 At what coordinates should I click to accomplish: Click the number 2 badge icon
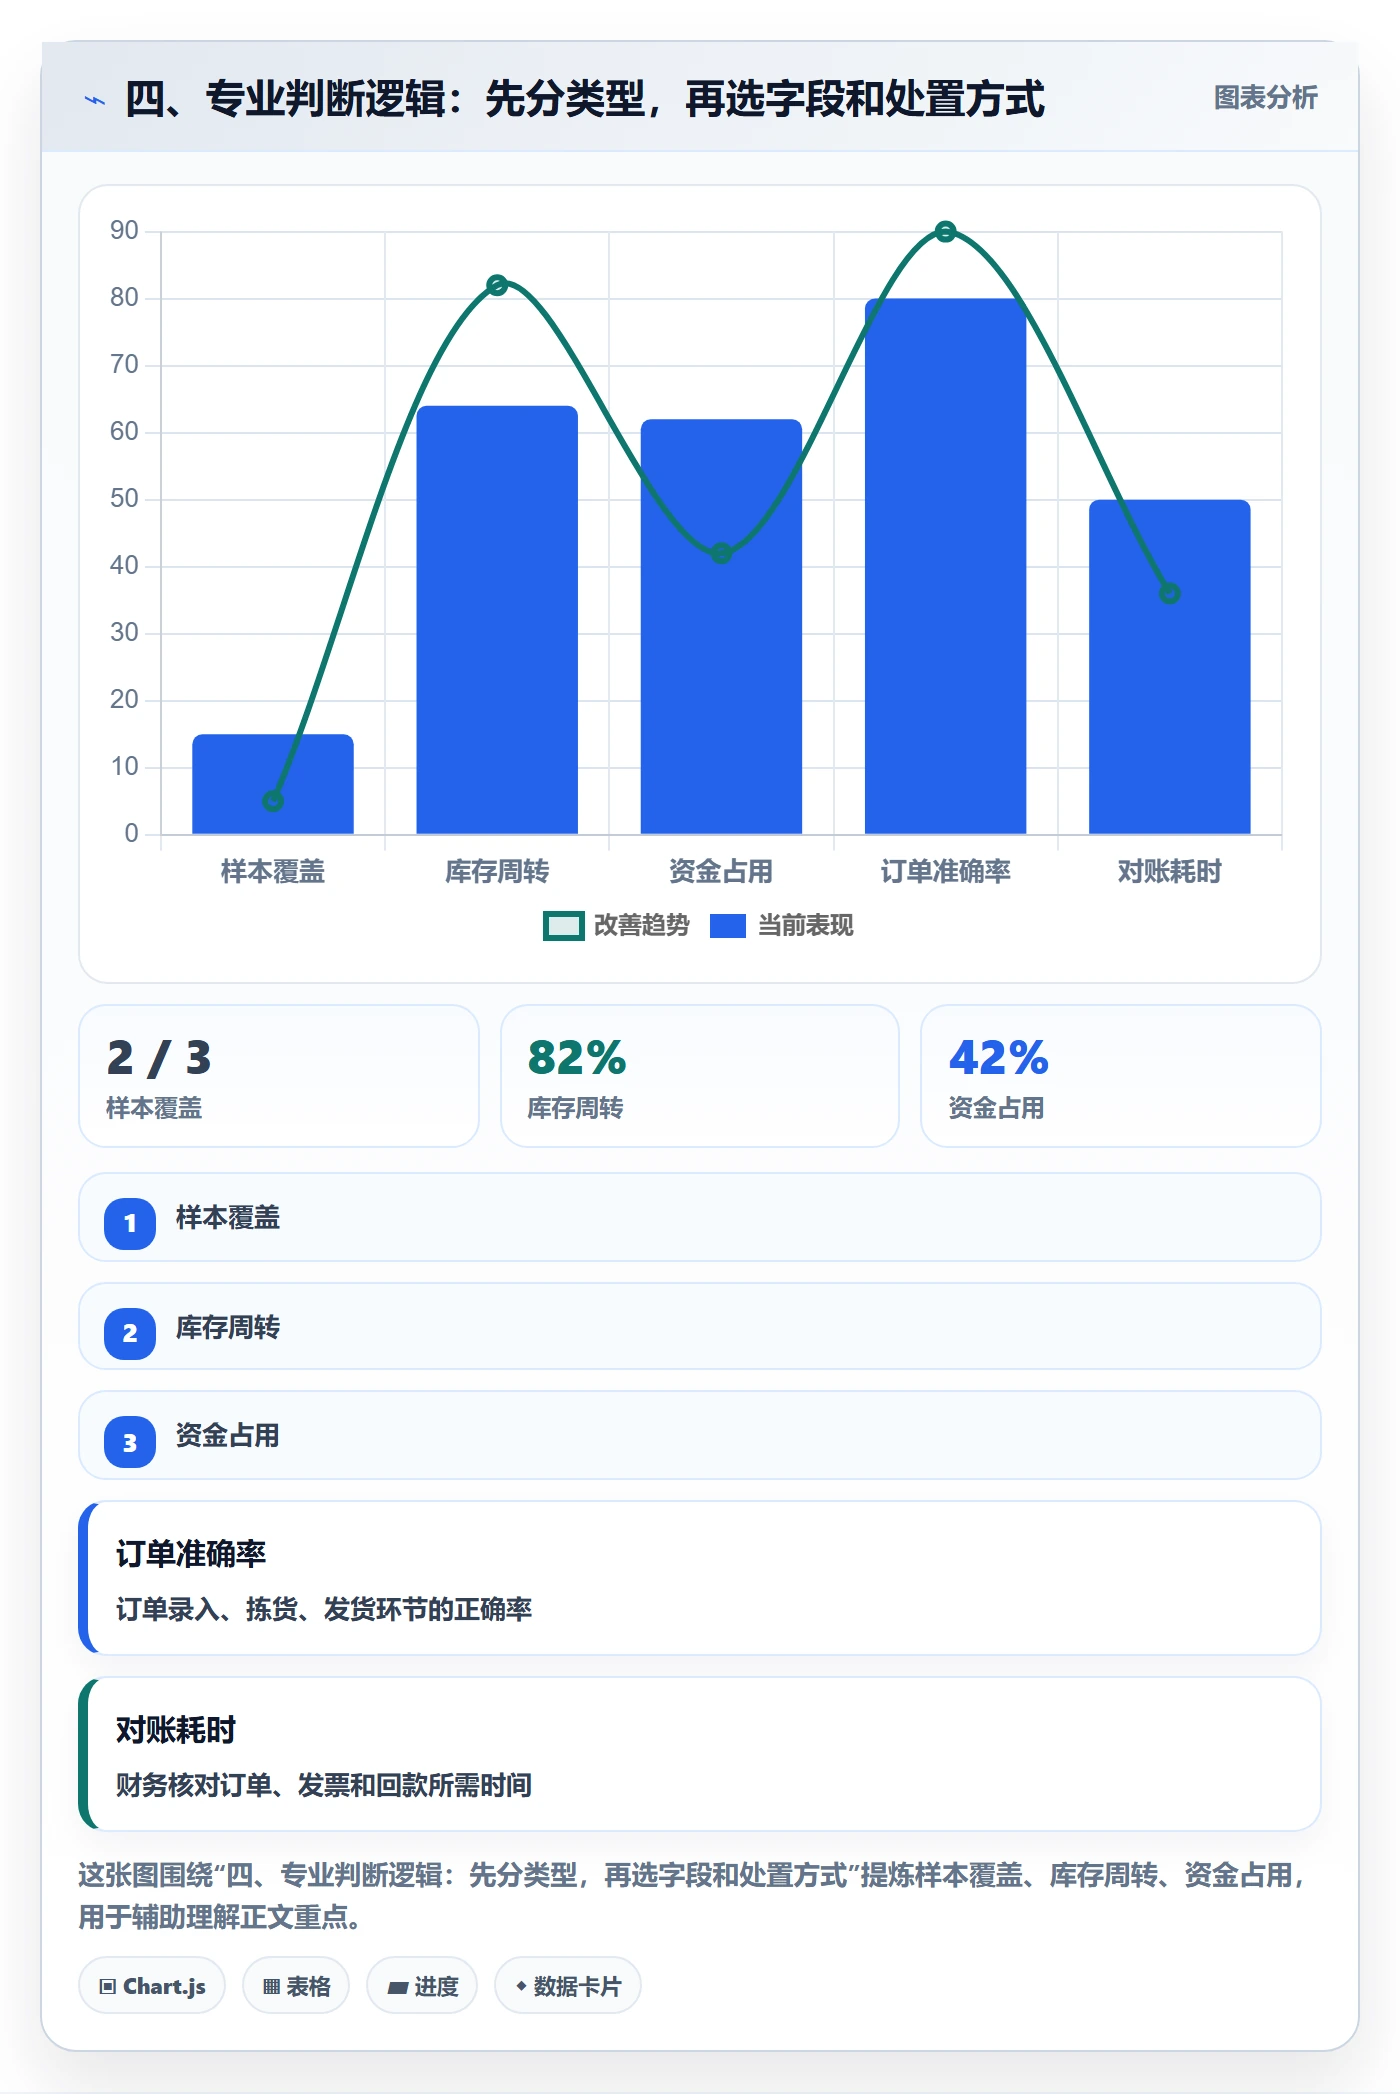[x=130, y=1333]
